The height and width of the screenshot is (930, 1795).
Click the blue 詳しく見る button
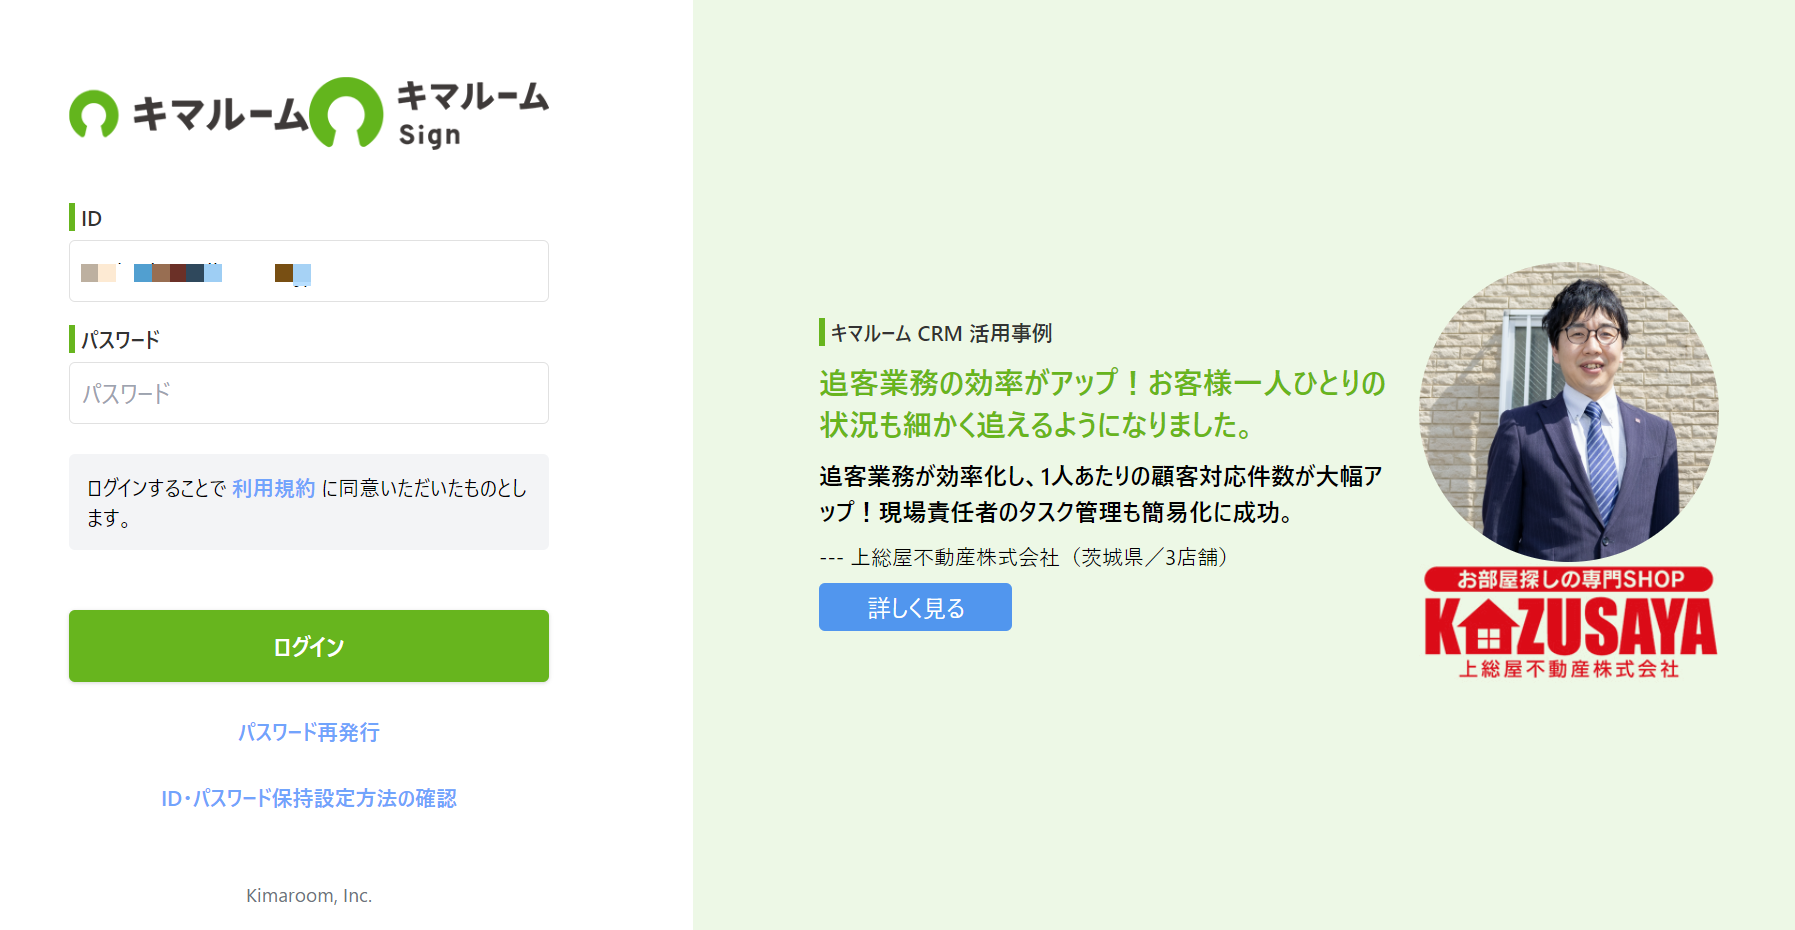coord(915,607)
